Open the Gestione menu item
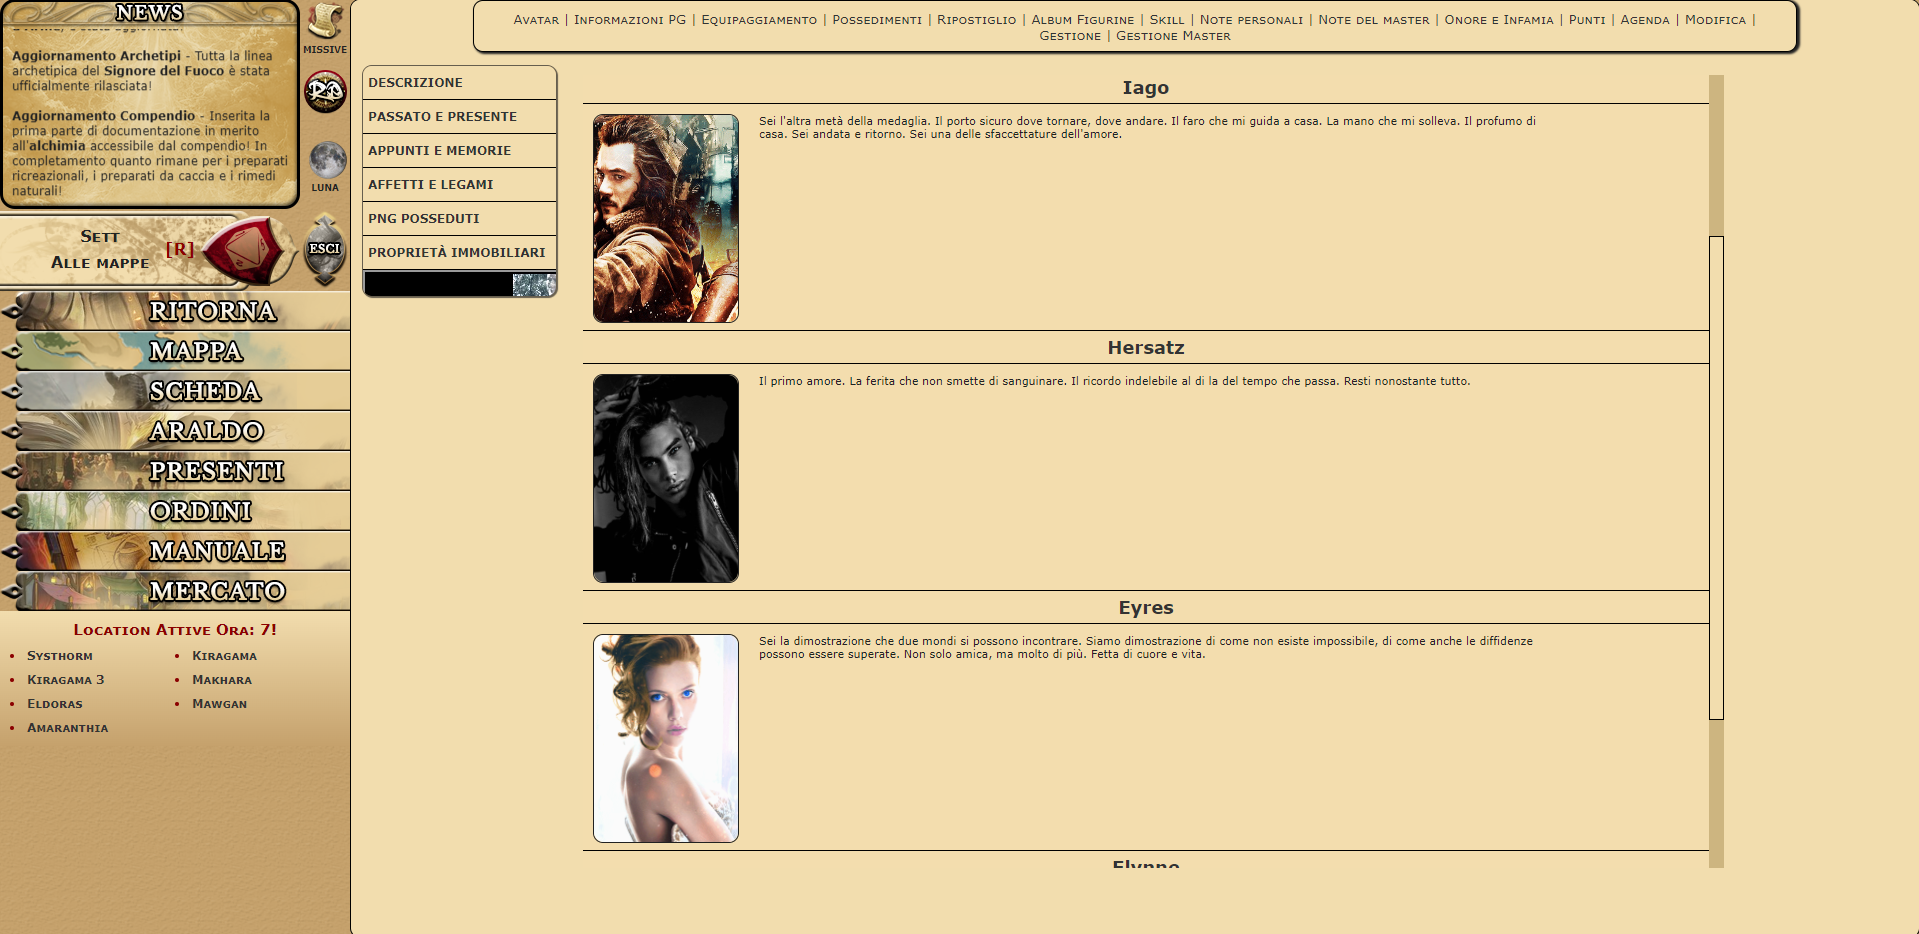The width and height of the screenshot is (1919, 934). coord(1070,36)
